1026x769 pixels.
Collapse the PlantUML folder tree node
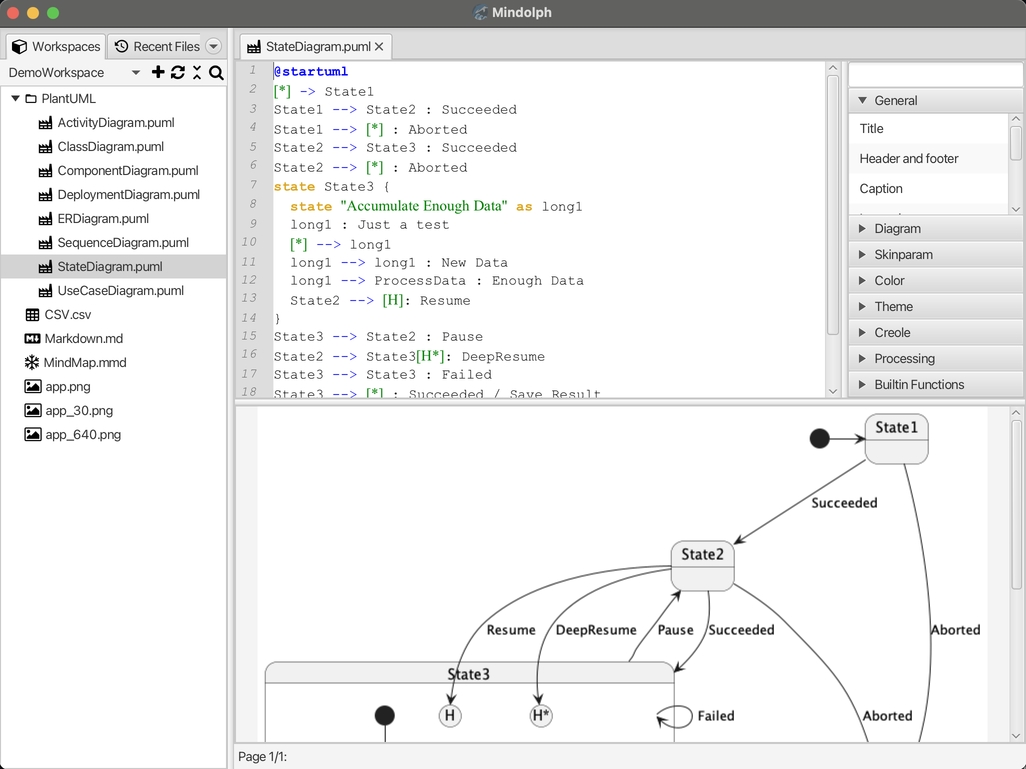(15, 98)
